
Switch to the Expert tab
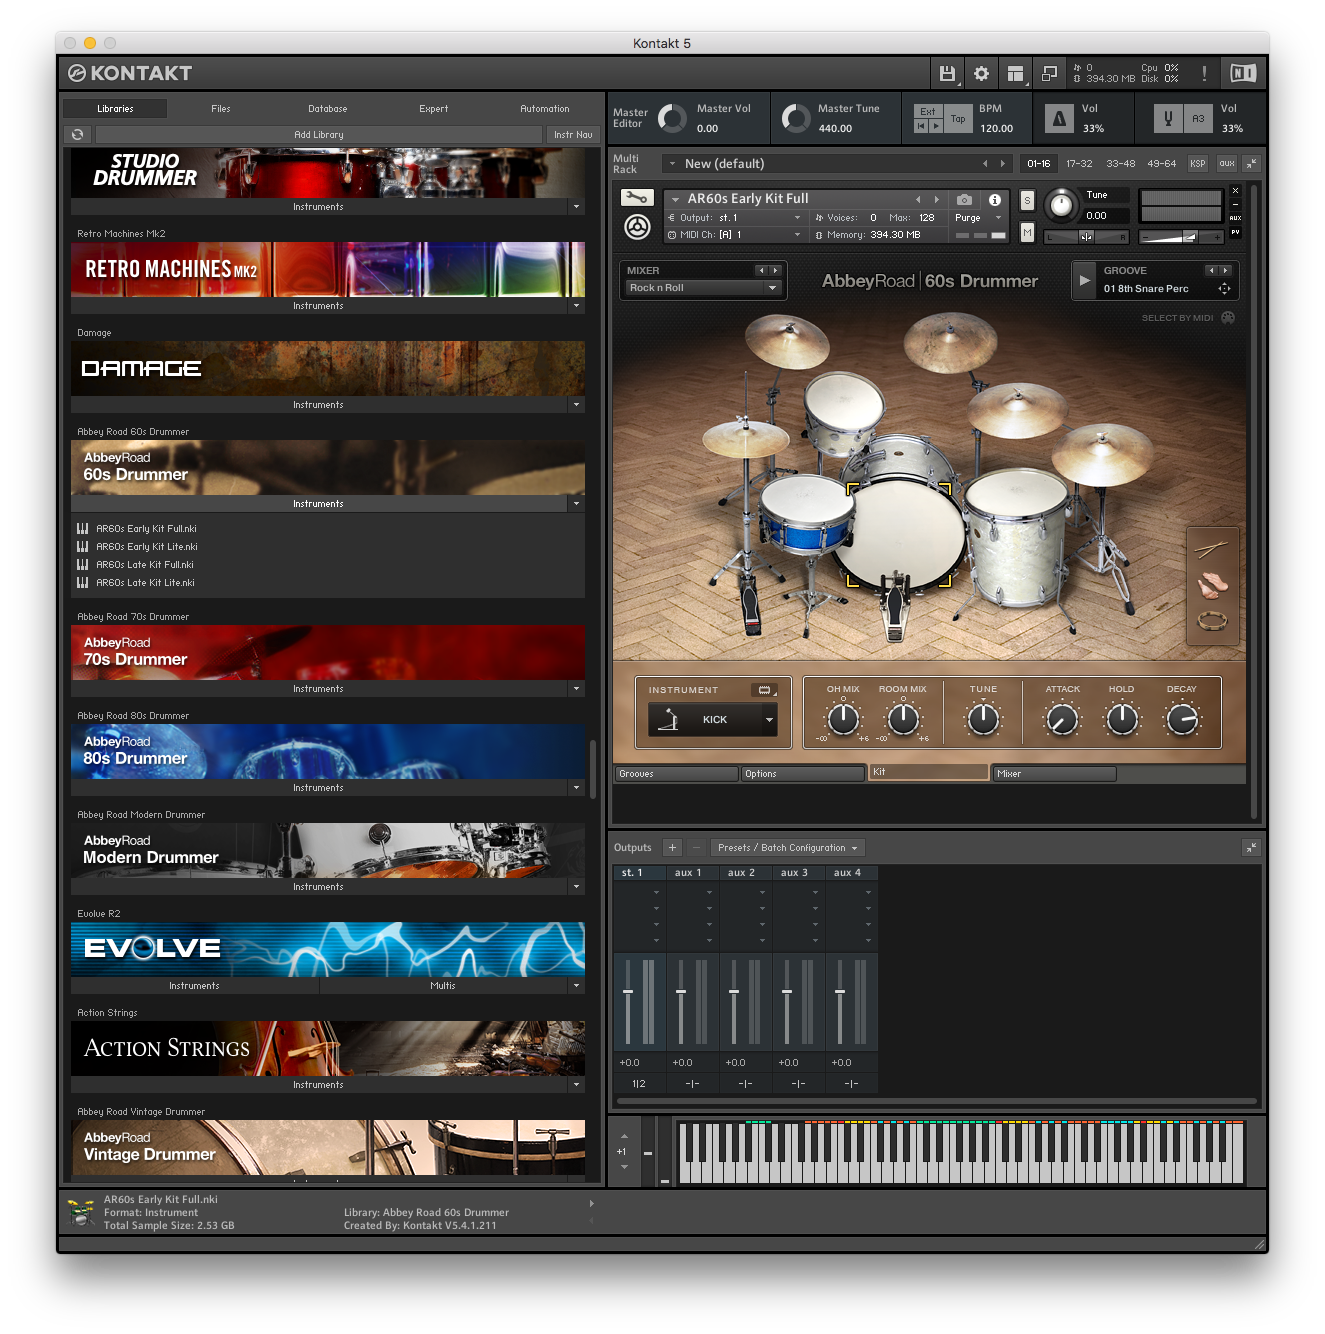coord(434,109)
